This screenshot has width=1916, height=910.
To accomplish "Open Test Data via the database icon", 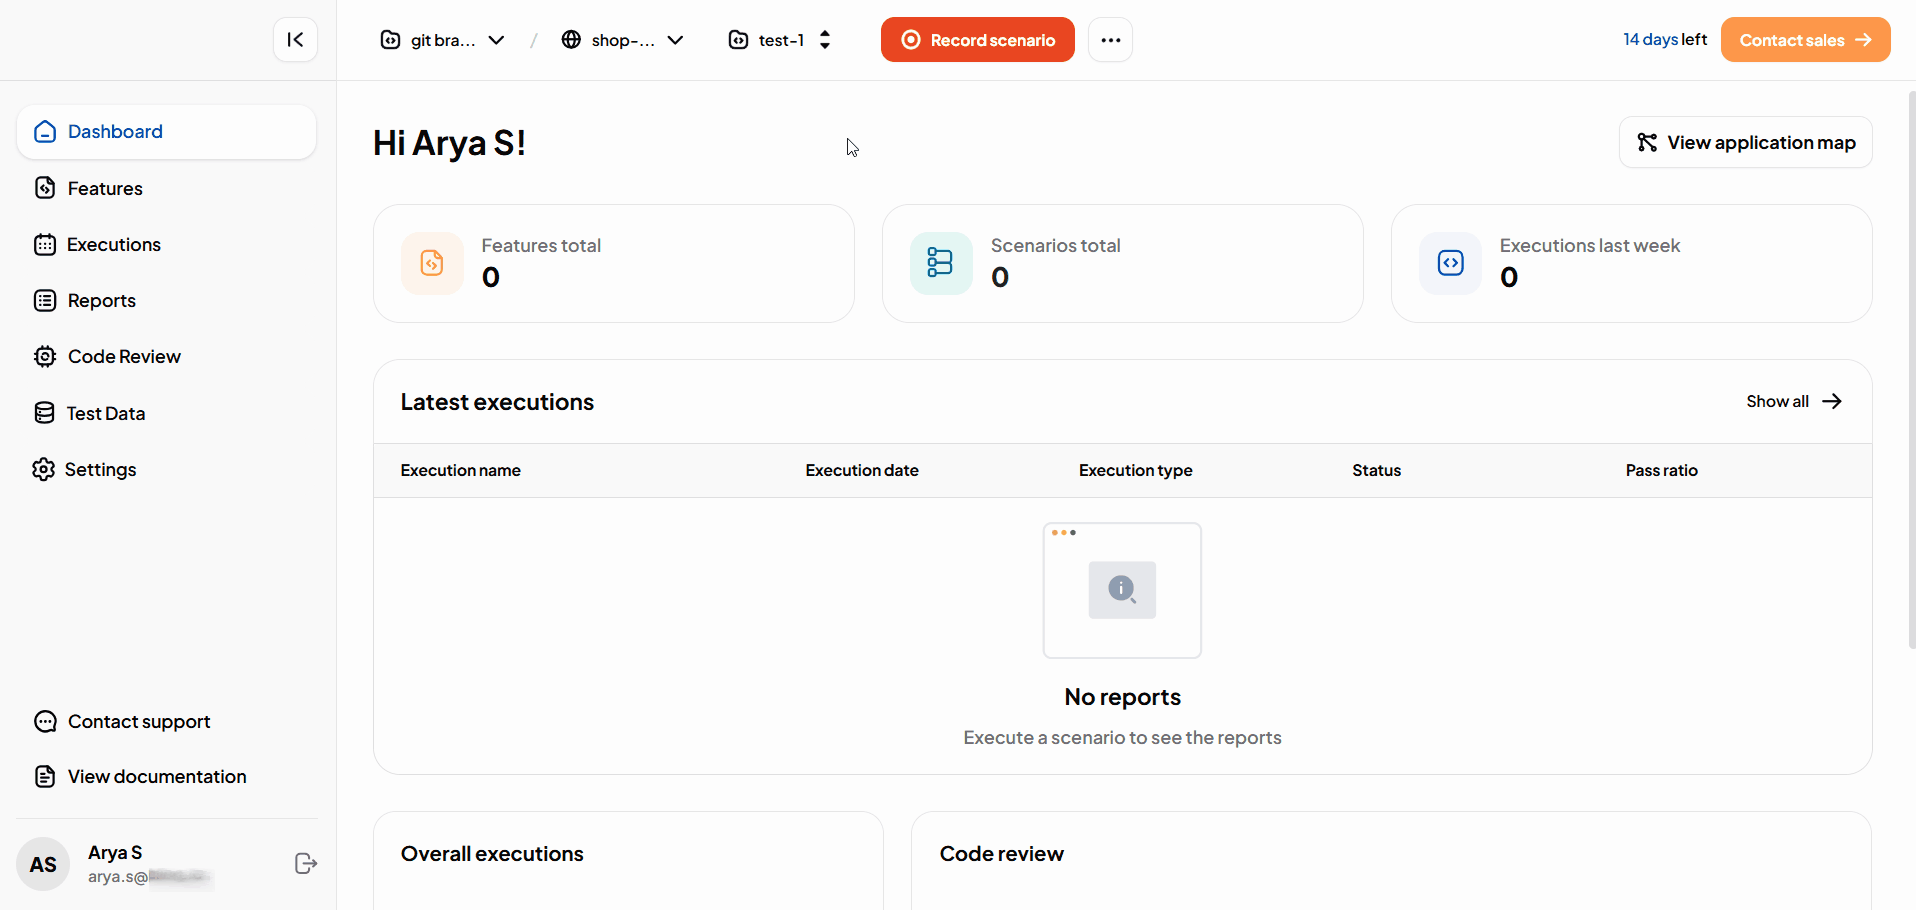I will (44, 412).
